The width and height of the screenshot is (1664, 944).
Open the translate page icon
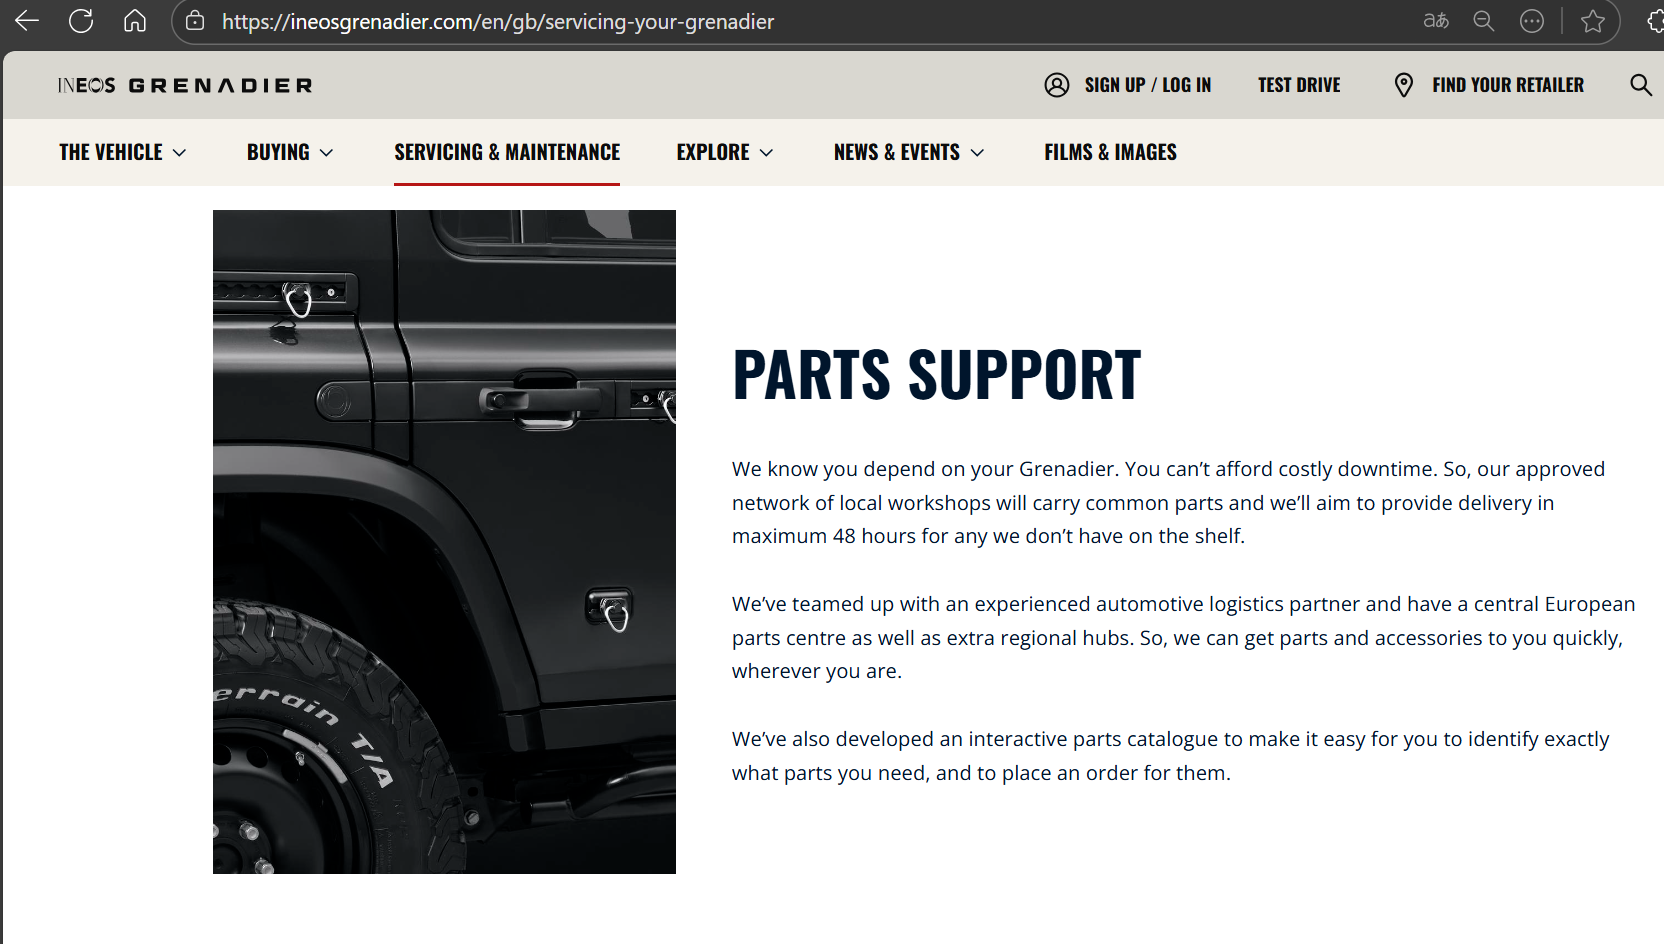[1436, 21]
